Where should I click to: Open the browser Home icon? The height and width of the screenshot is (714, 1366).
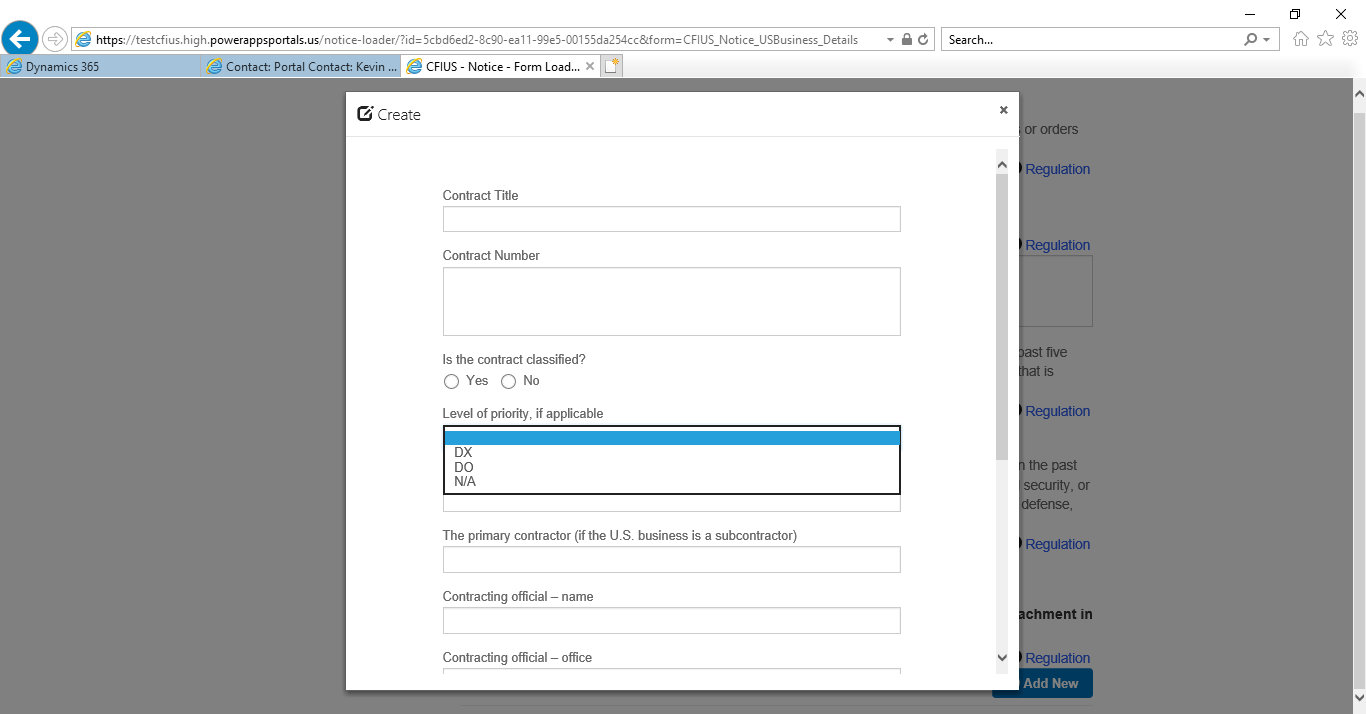[1301, 39]
